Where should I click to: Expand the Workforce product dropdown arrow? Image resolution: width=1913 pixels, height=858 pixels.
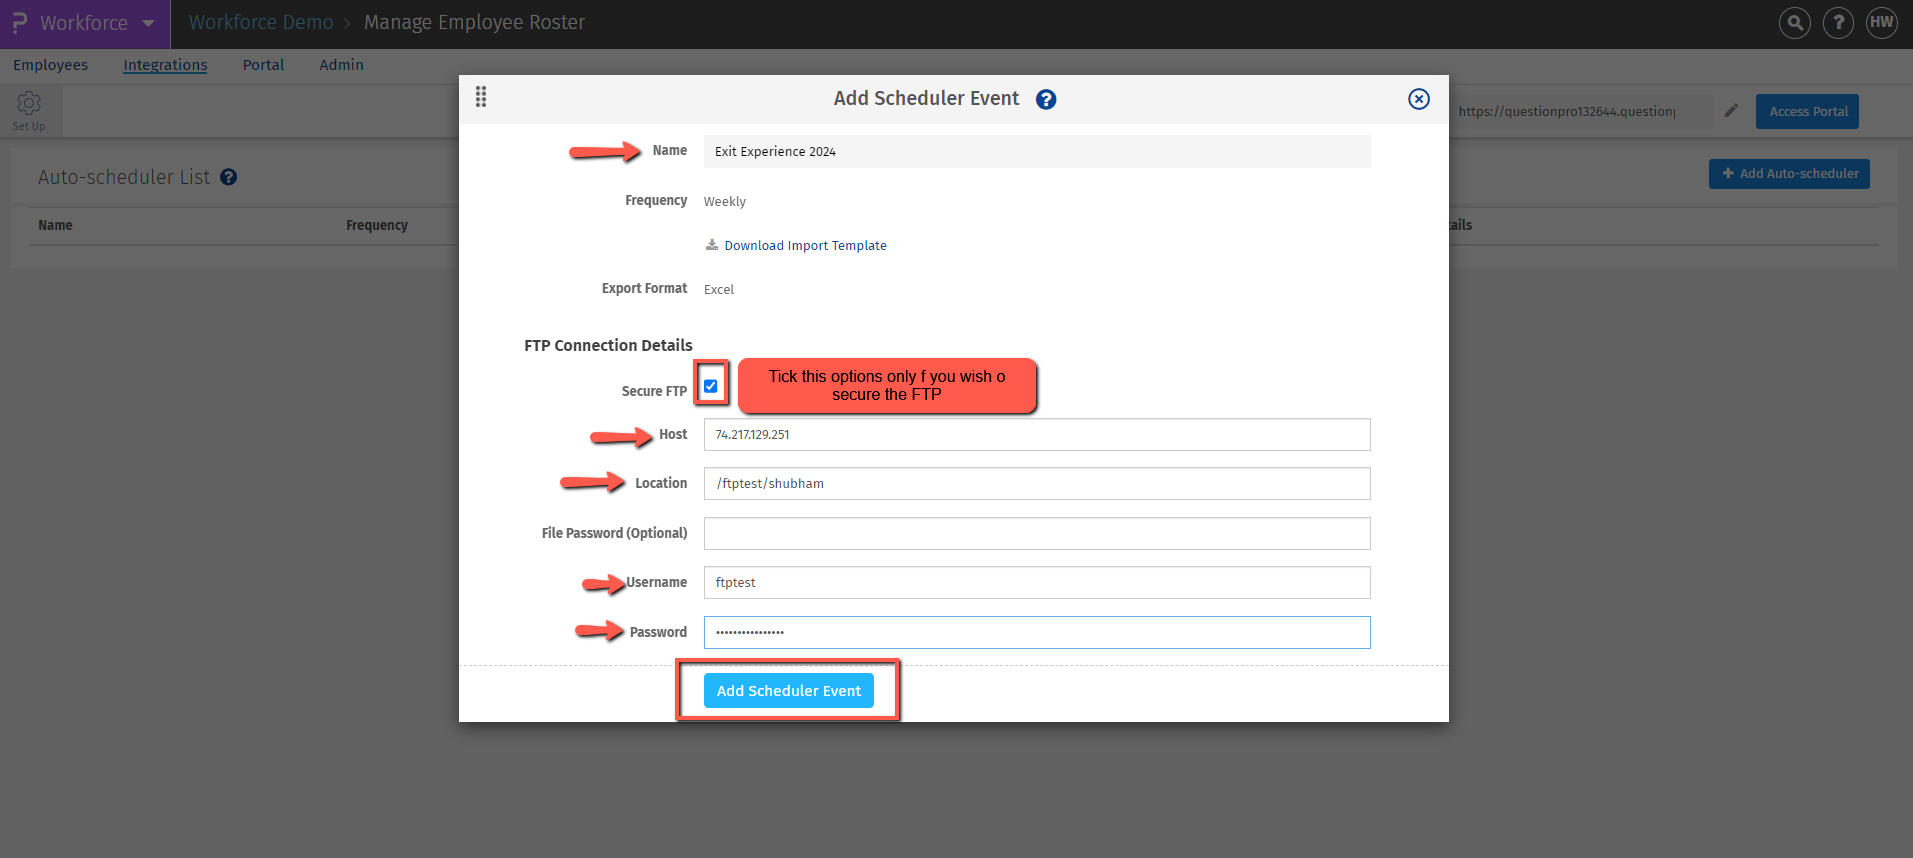(148, 23)
